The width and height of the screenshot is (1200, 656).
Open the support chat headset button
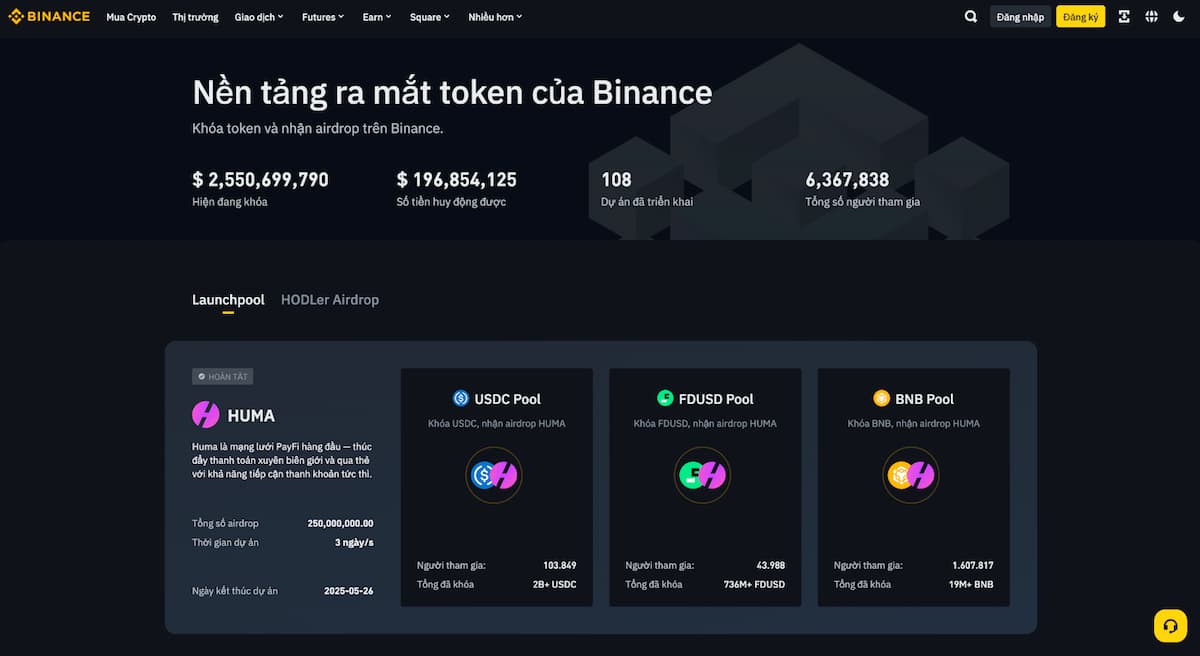[1170, 625]
